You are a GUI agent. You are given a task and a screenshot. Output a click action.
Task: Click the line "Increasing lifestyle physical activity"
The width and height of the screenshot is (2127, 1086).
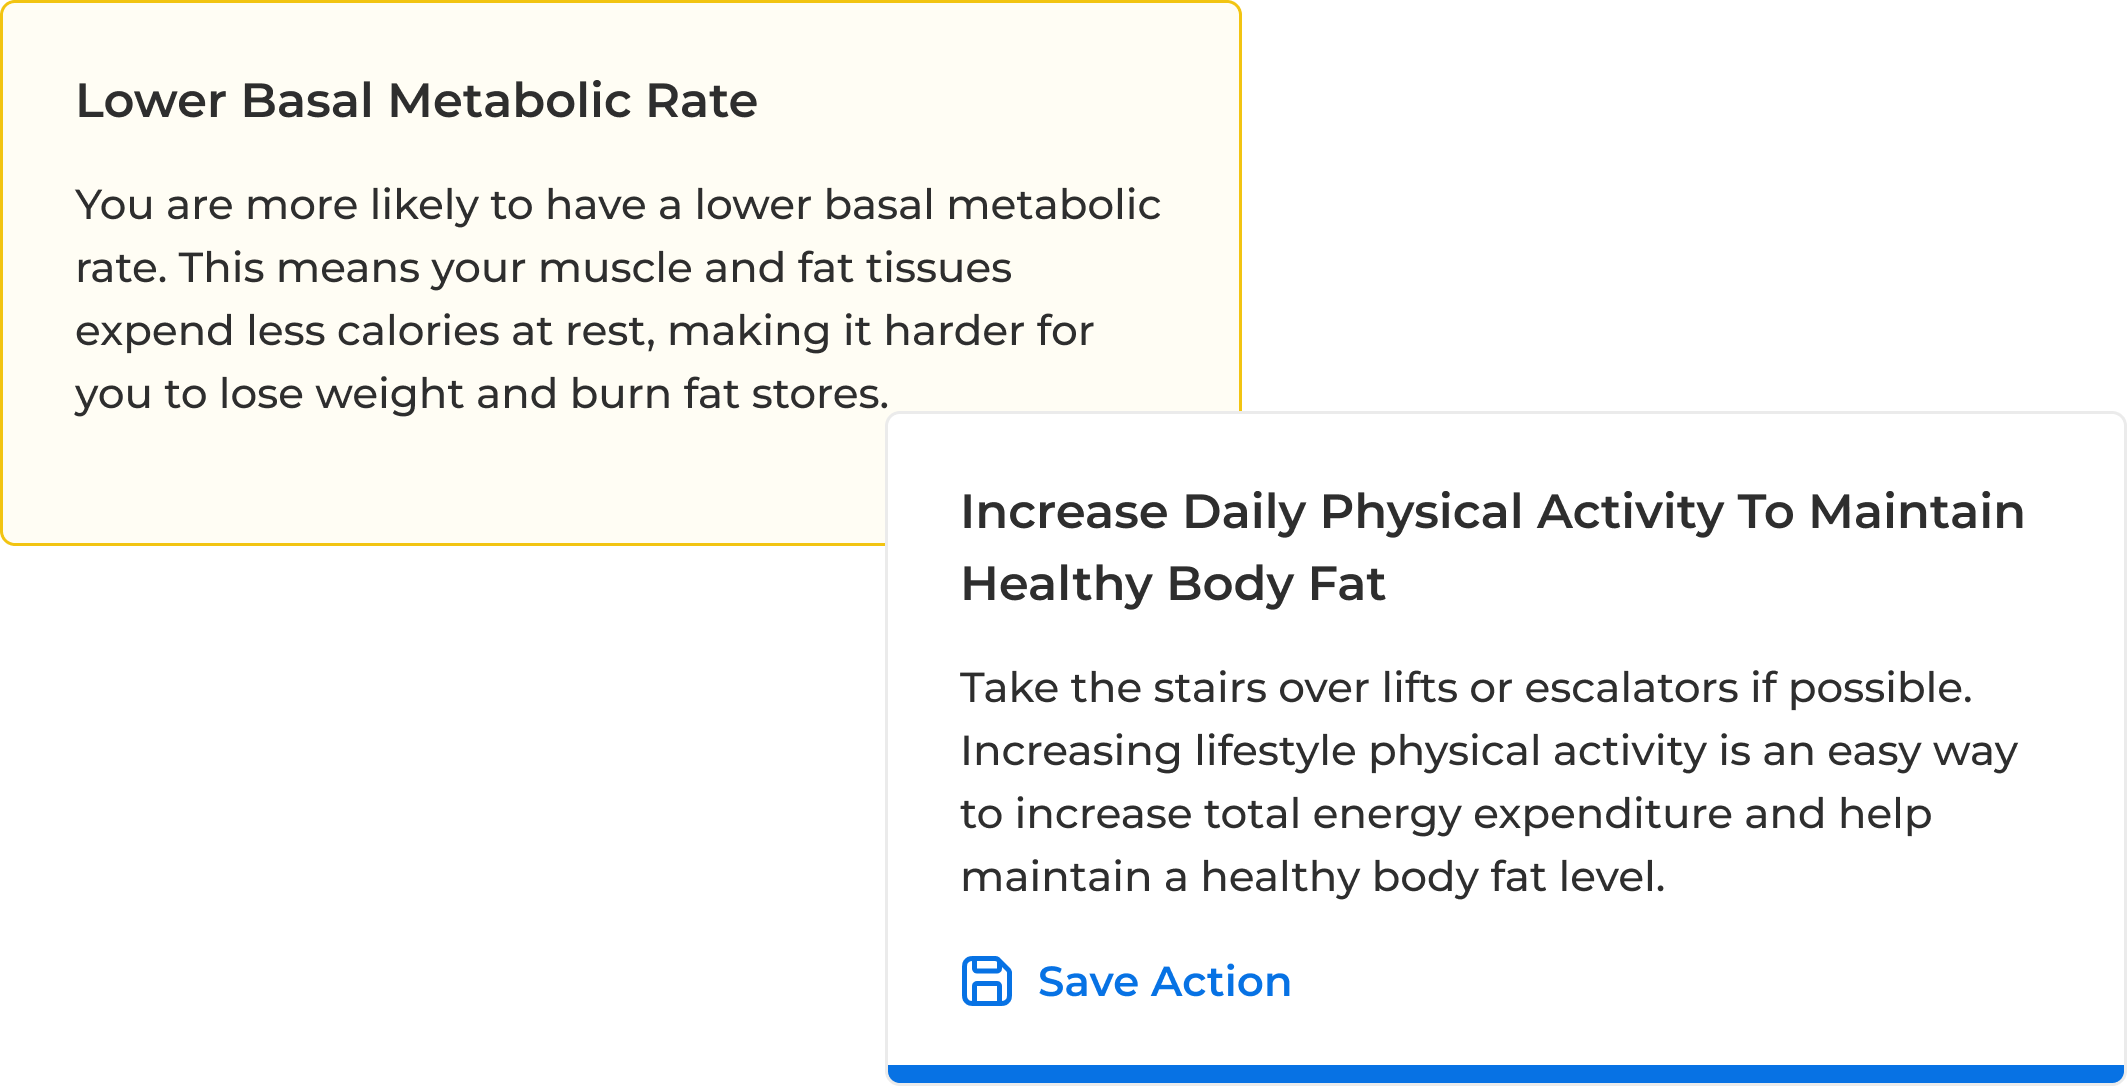click(x=1488, y=751)
